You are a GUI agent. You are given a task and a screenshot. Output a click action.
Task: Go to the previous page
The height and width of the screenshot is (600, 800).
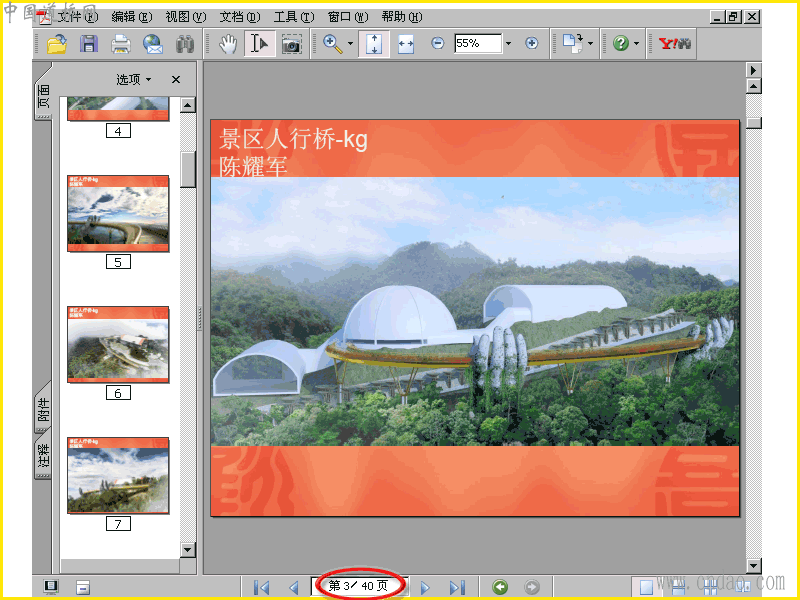[x=293, y=587]
